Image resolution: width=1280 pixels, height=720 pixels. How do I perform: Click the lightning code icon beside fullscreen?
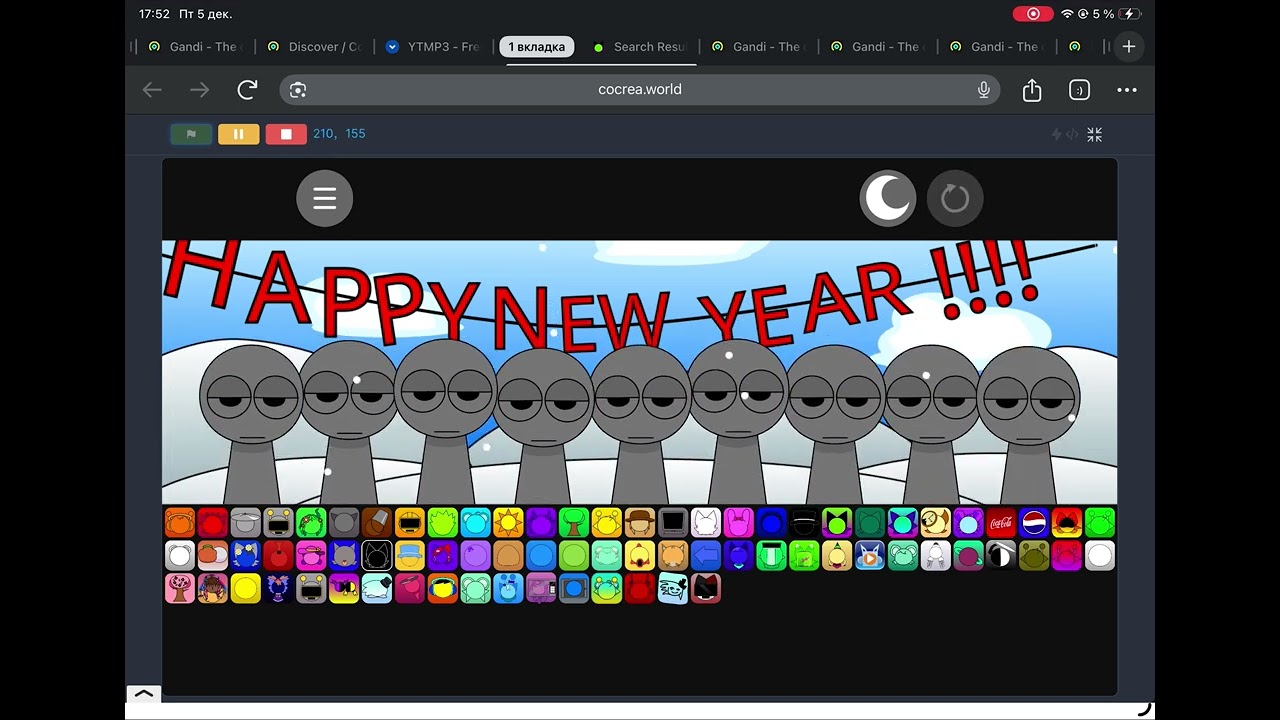[1064, 134]
